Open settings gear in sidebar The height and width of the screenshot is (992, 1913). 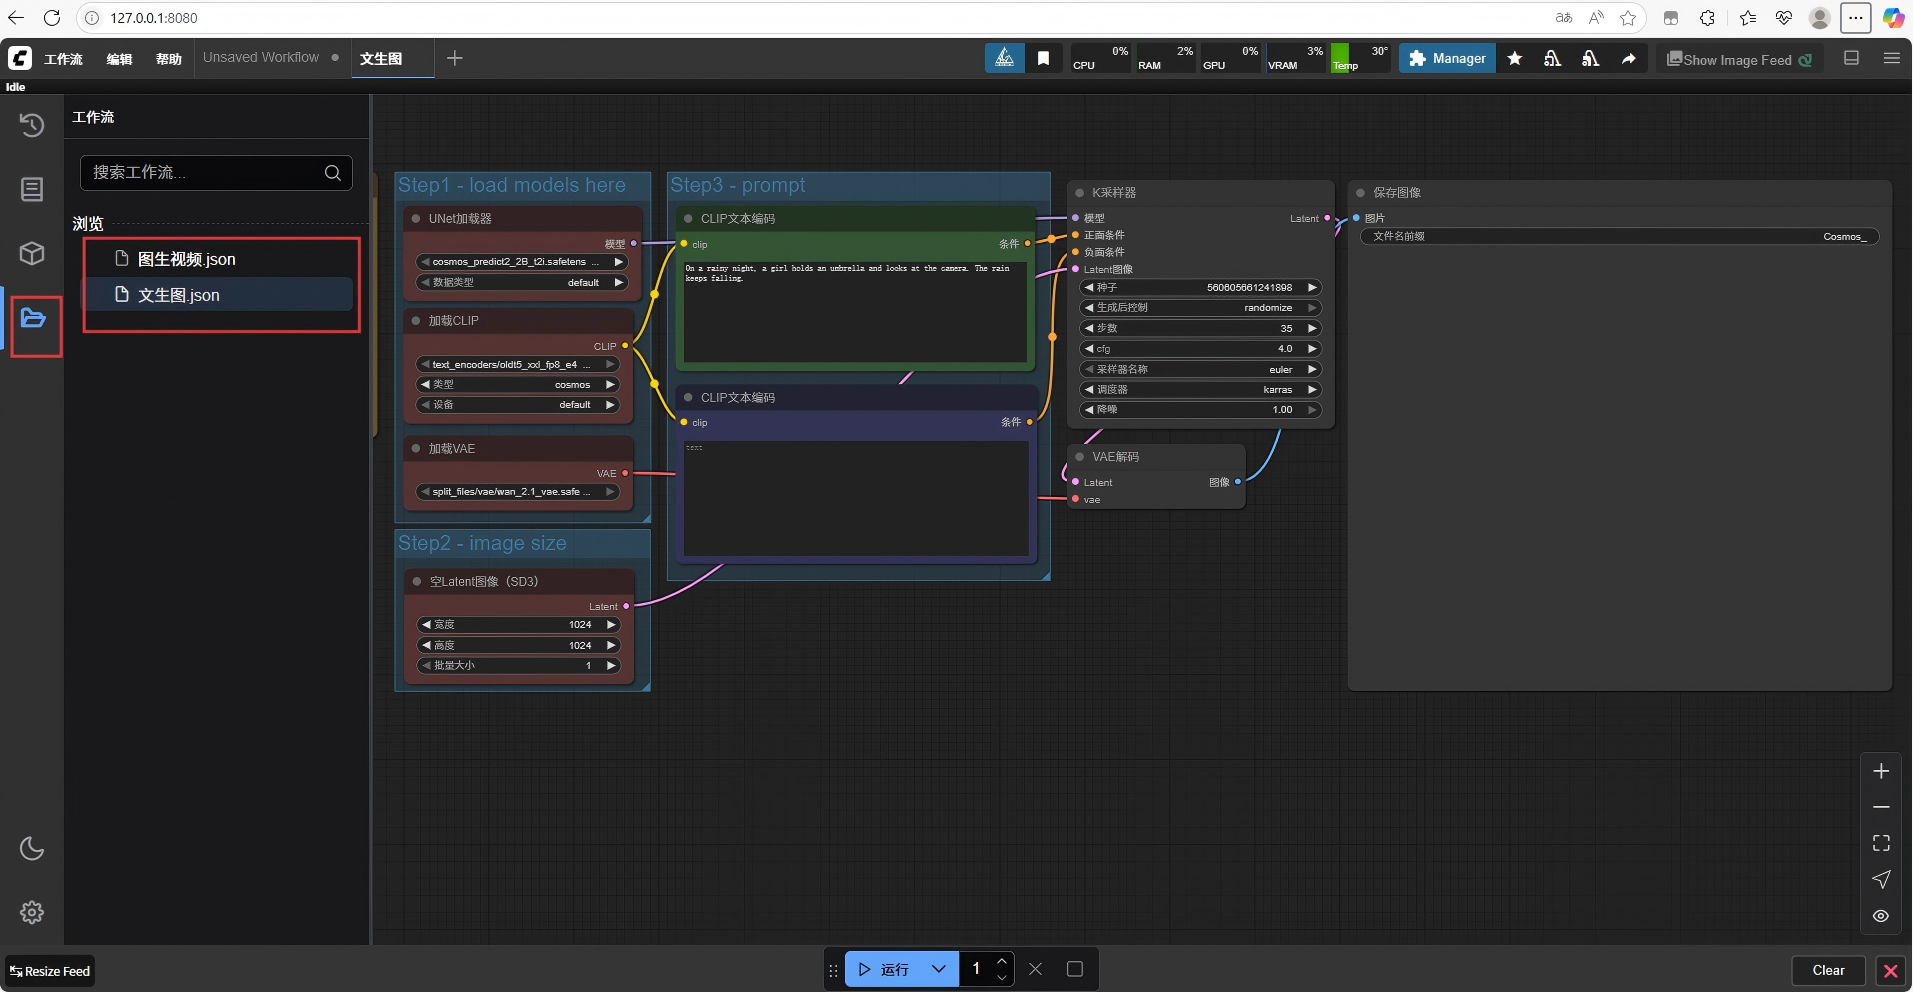pos(32,912)
